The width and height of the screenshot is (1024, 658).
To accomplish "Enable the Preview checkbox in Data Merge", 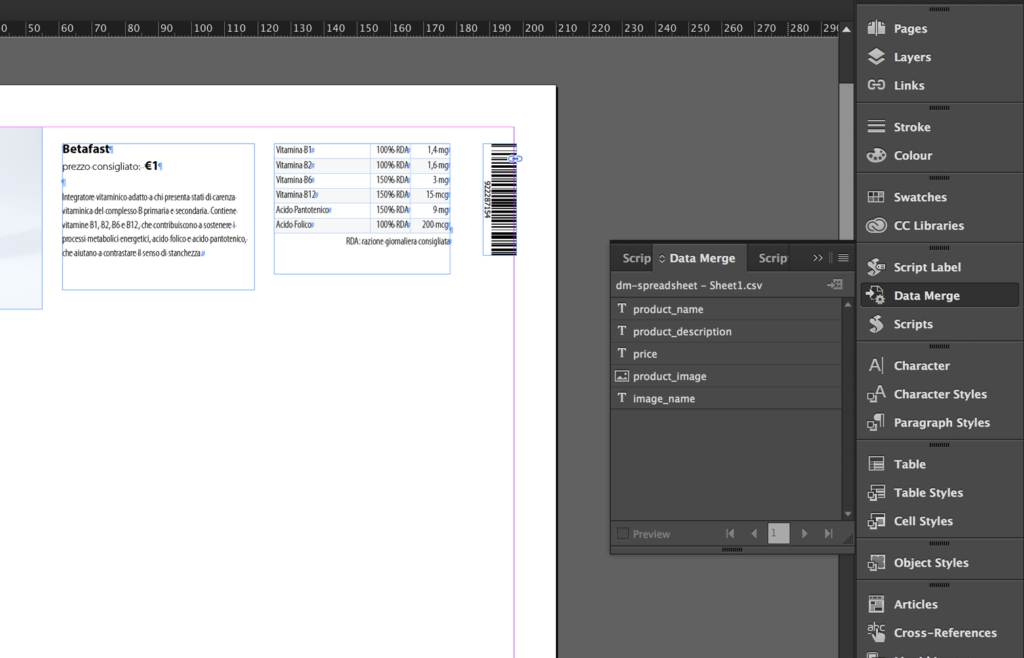I will [623, 533].
